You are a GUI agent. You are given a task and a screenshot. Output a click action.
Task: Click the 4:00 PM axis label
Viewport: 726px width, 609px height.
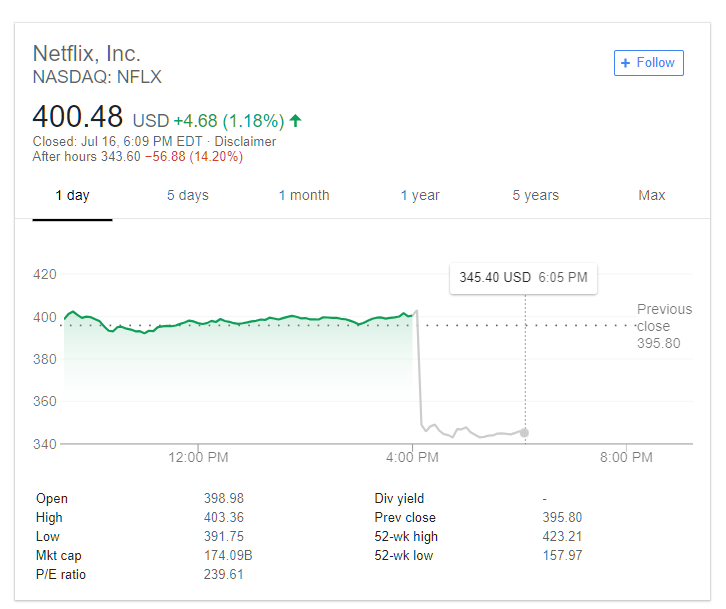click(x=412, y=458)
